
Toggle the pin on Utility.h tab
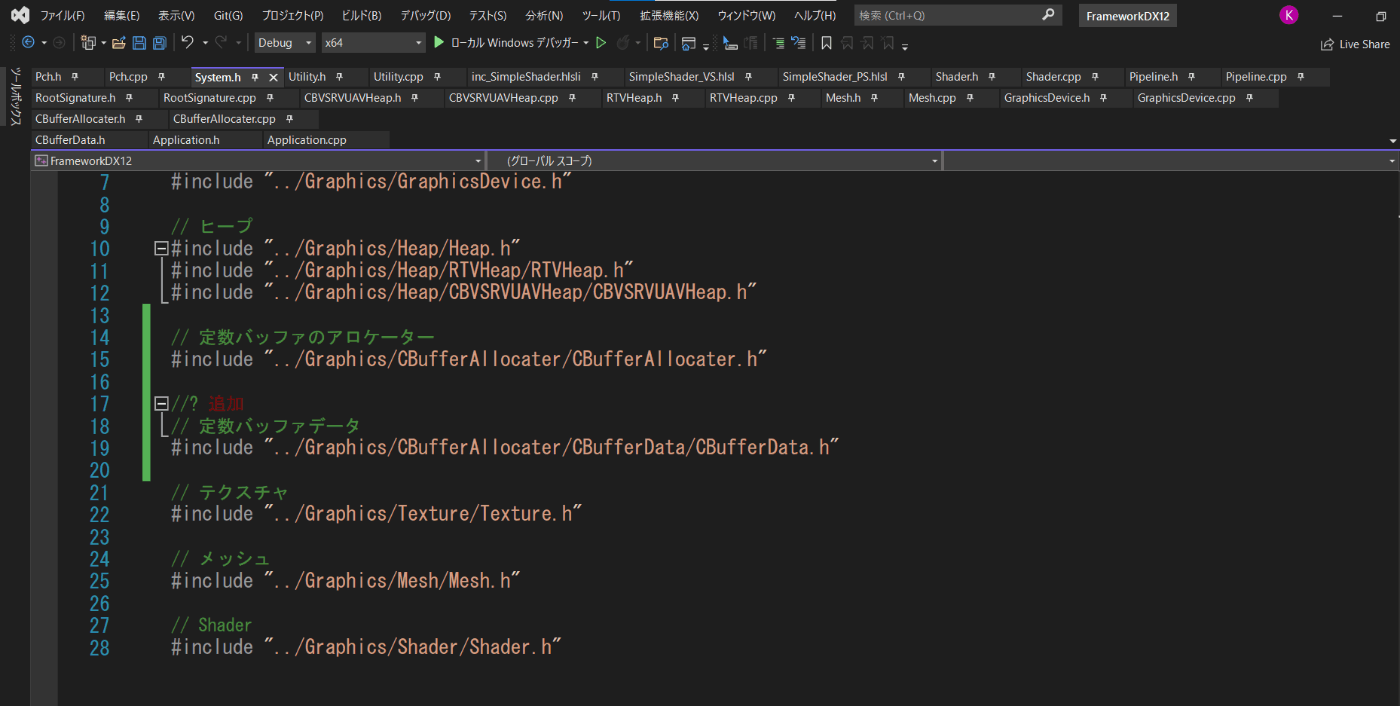[338, 77]
